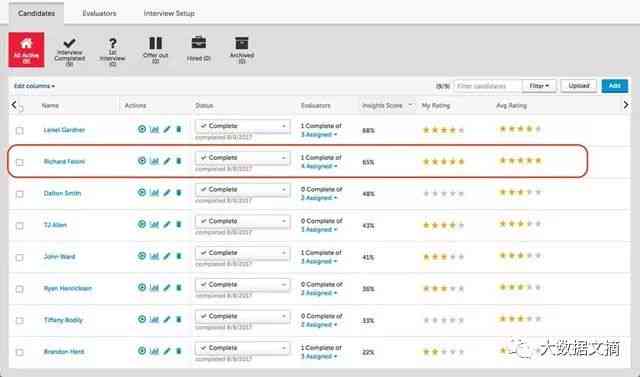This screenshot has width=640, height=377.
Task: Click the blue Add button
Action: tap(614, 86)
